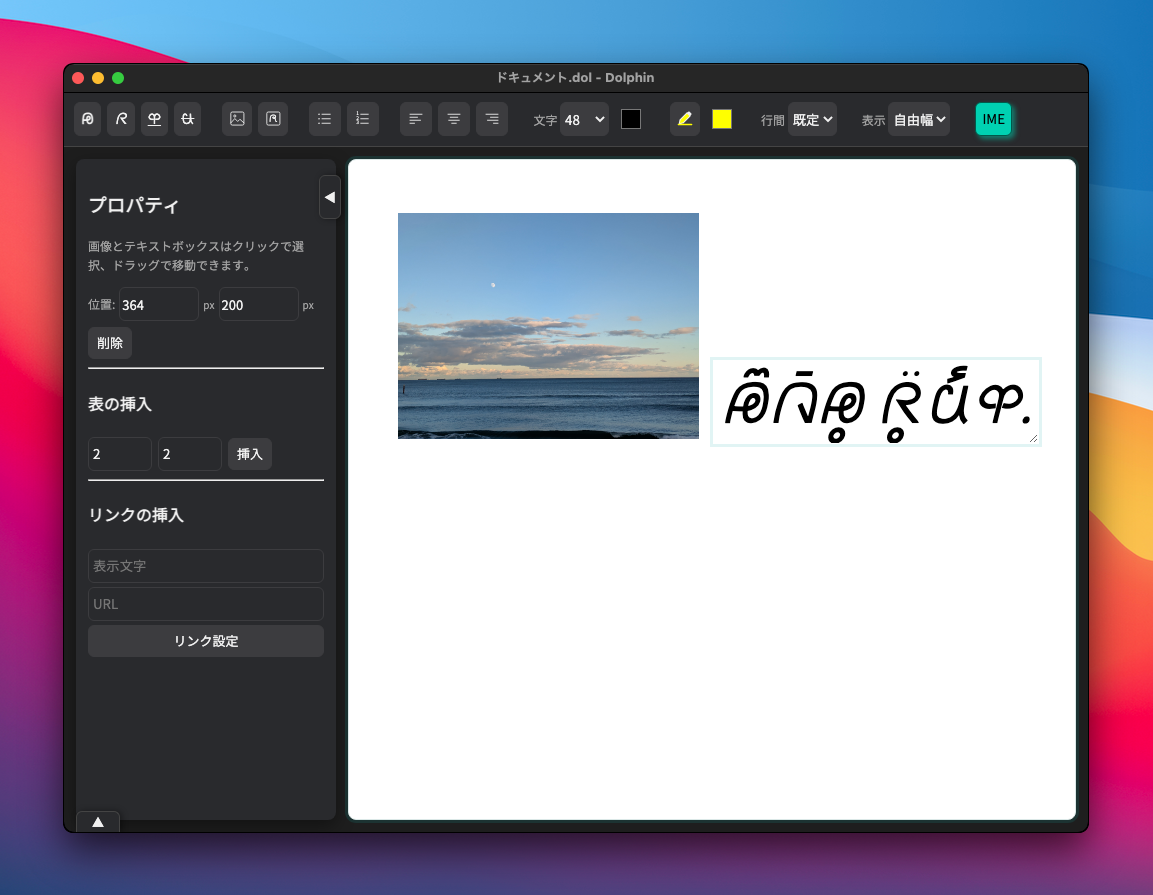This screenshot has width=1153, height=895.
Task: Click the URL input field
Action: coord(206,604)
